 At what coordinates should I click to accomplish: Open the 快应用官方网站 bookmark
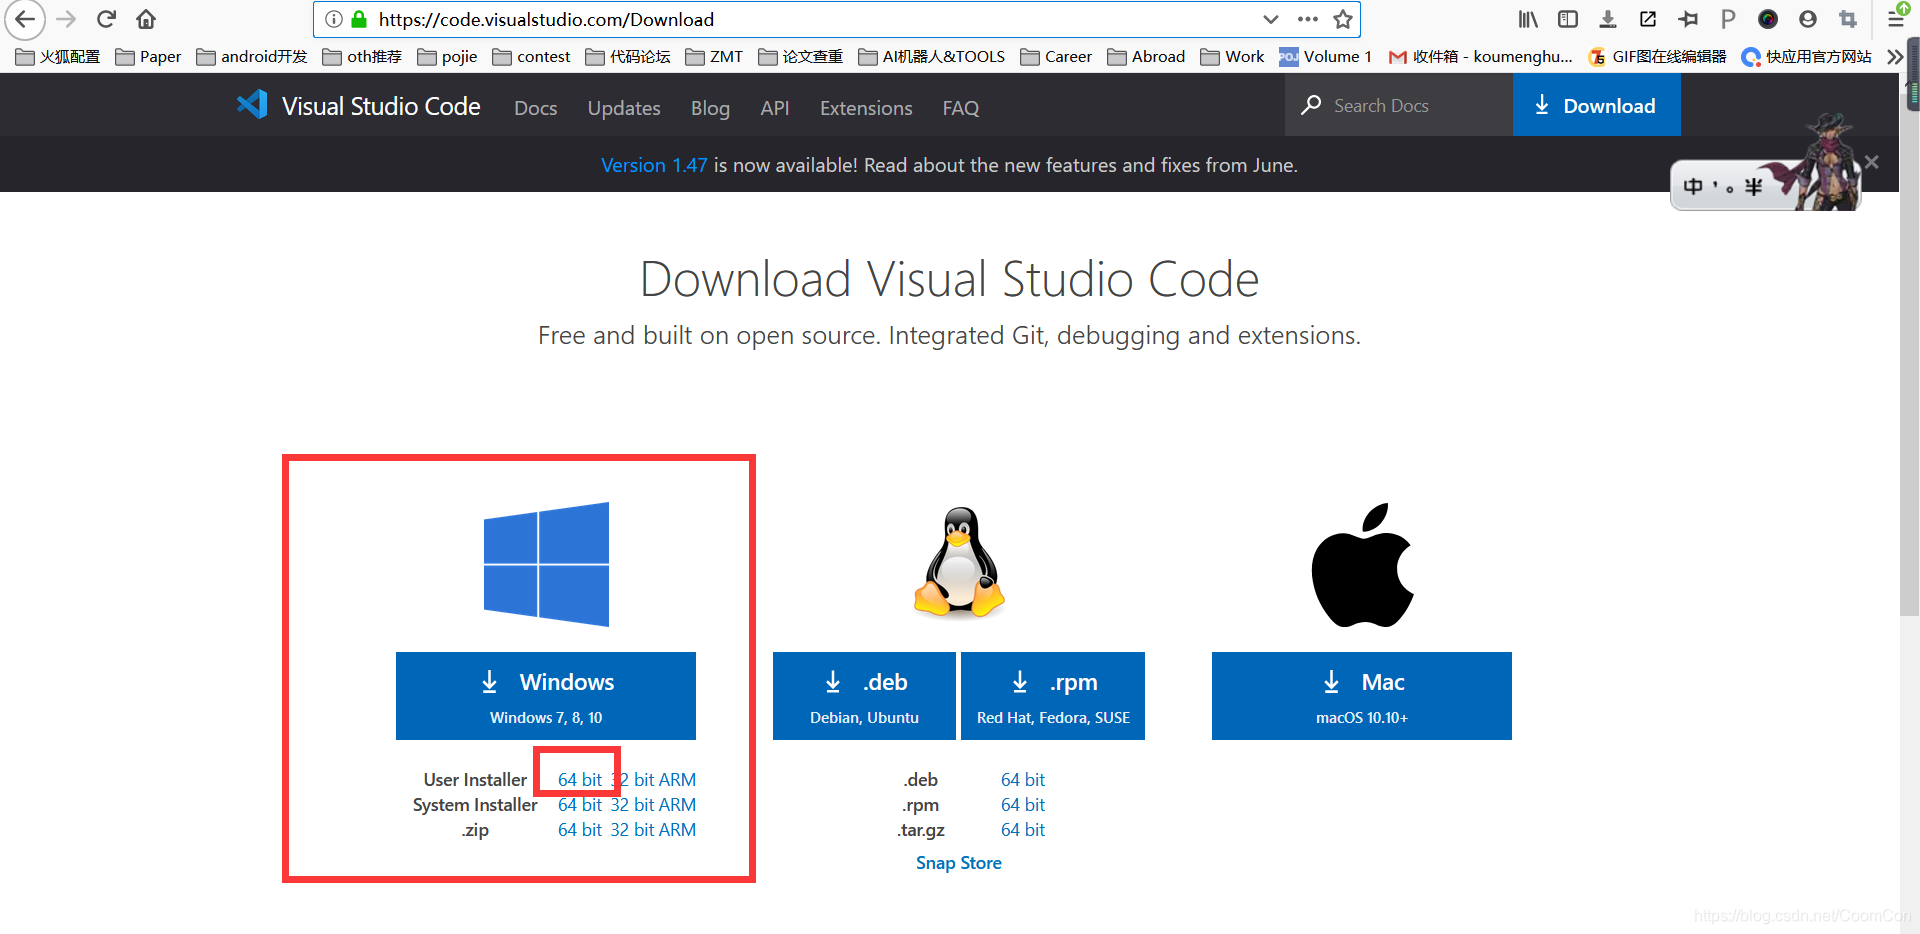pyautogui.click(x=1806, y=57)
